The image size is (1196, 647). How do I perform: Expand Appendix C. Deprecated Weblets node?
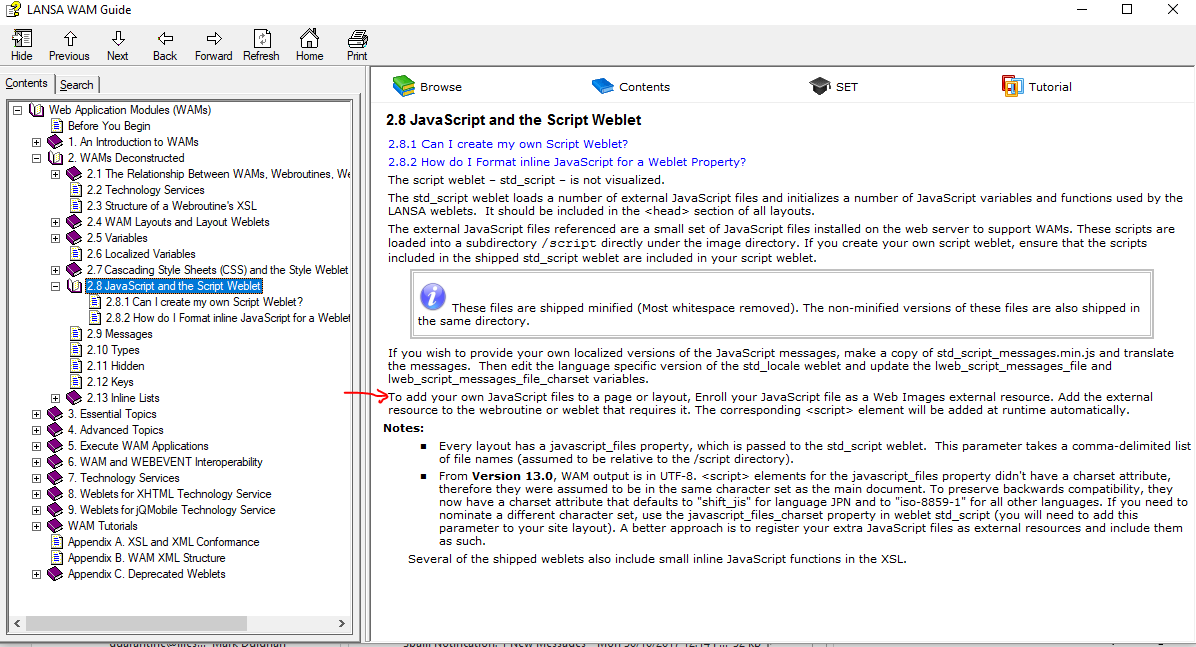(x=37, y=575)
